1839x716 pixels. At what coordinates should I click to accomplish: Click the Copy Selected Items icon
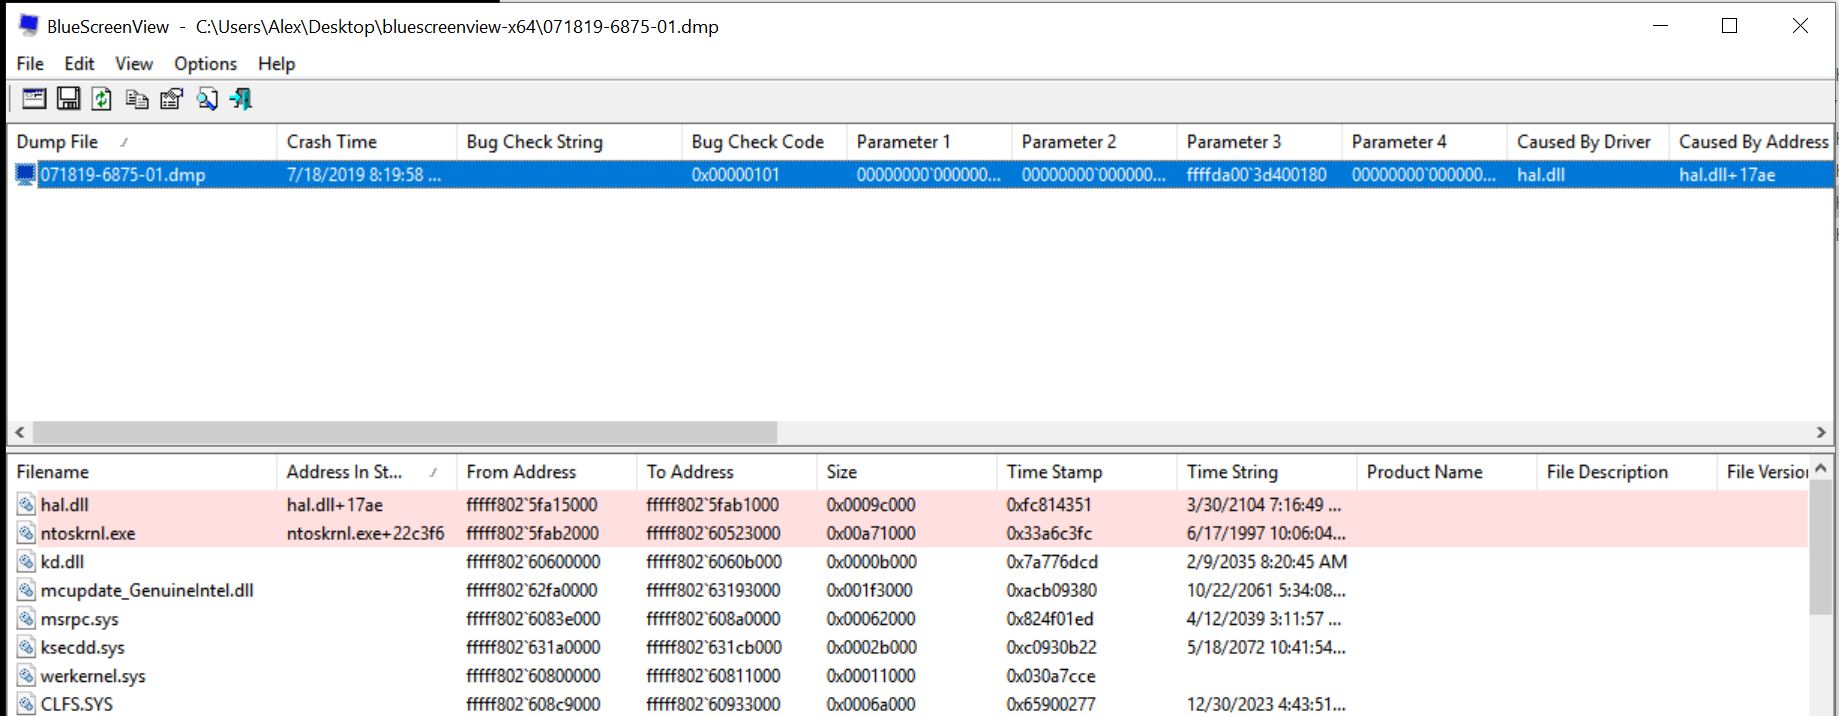click(137, 98)
